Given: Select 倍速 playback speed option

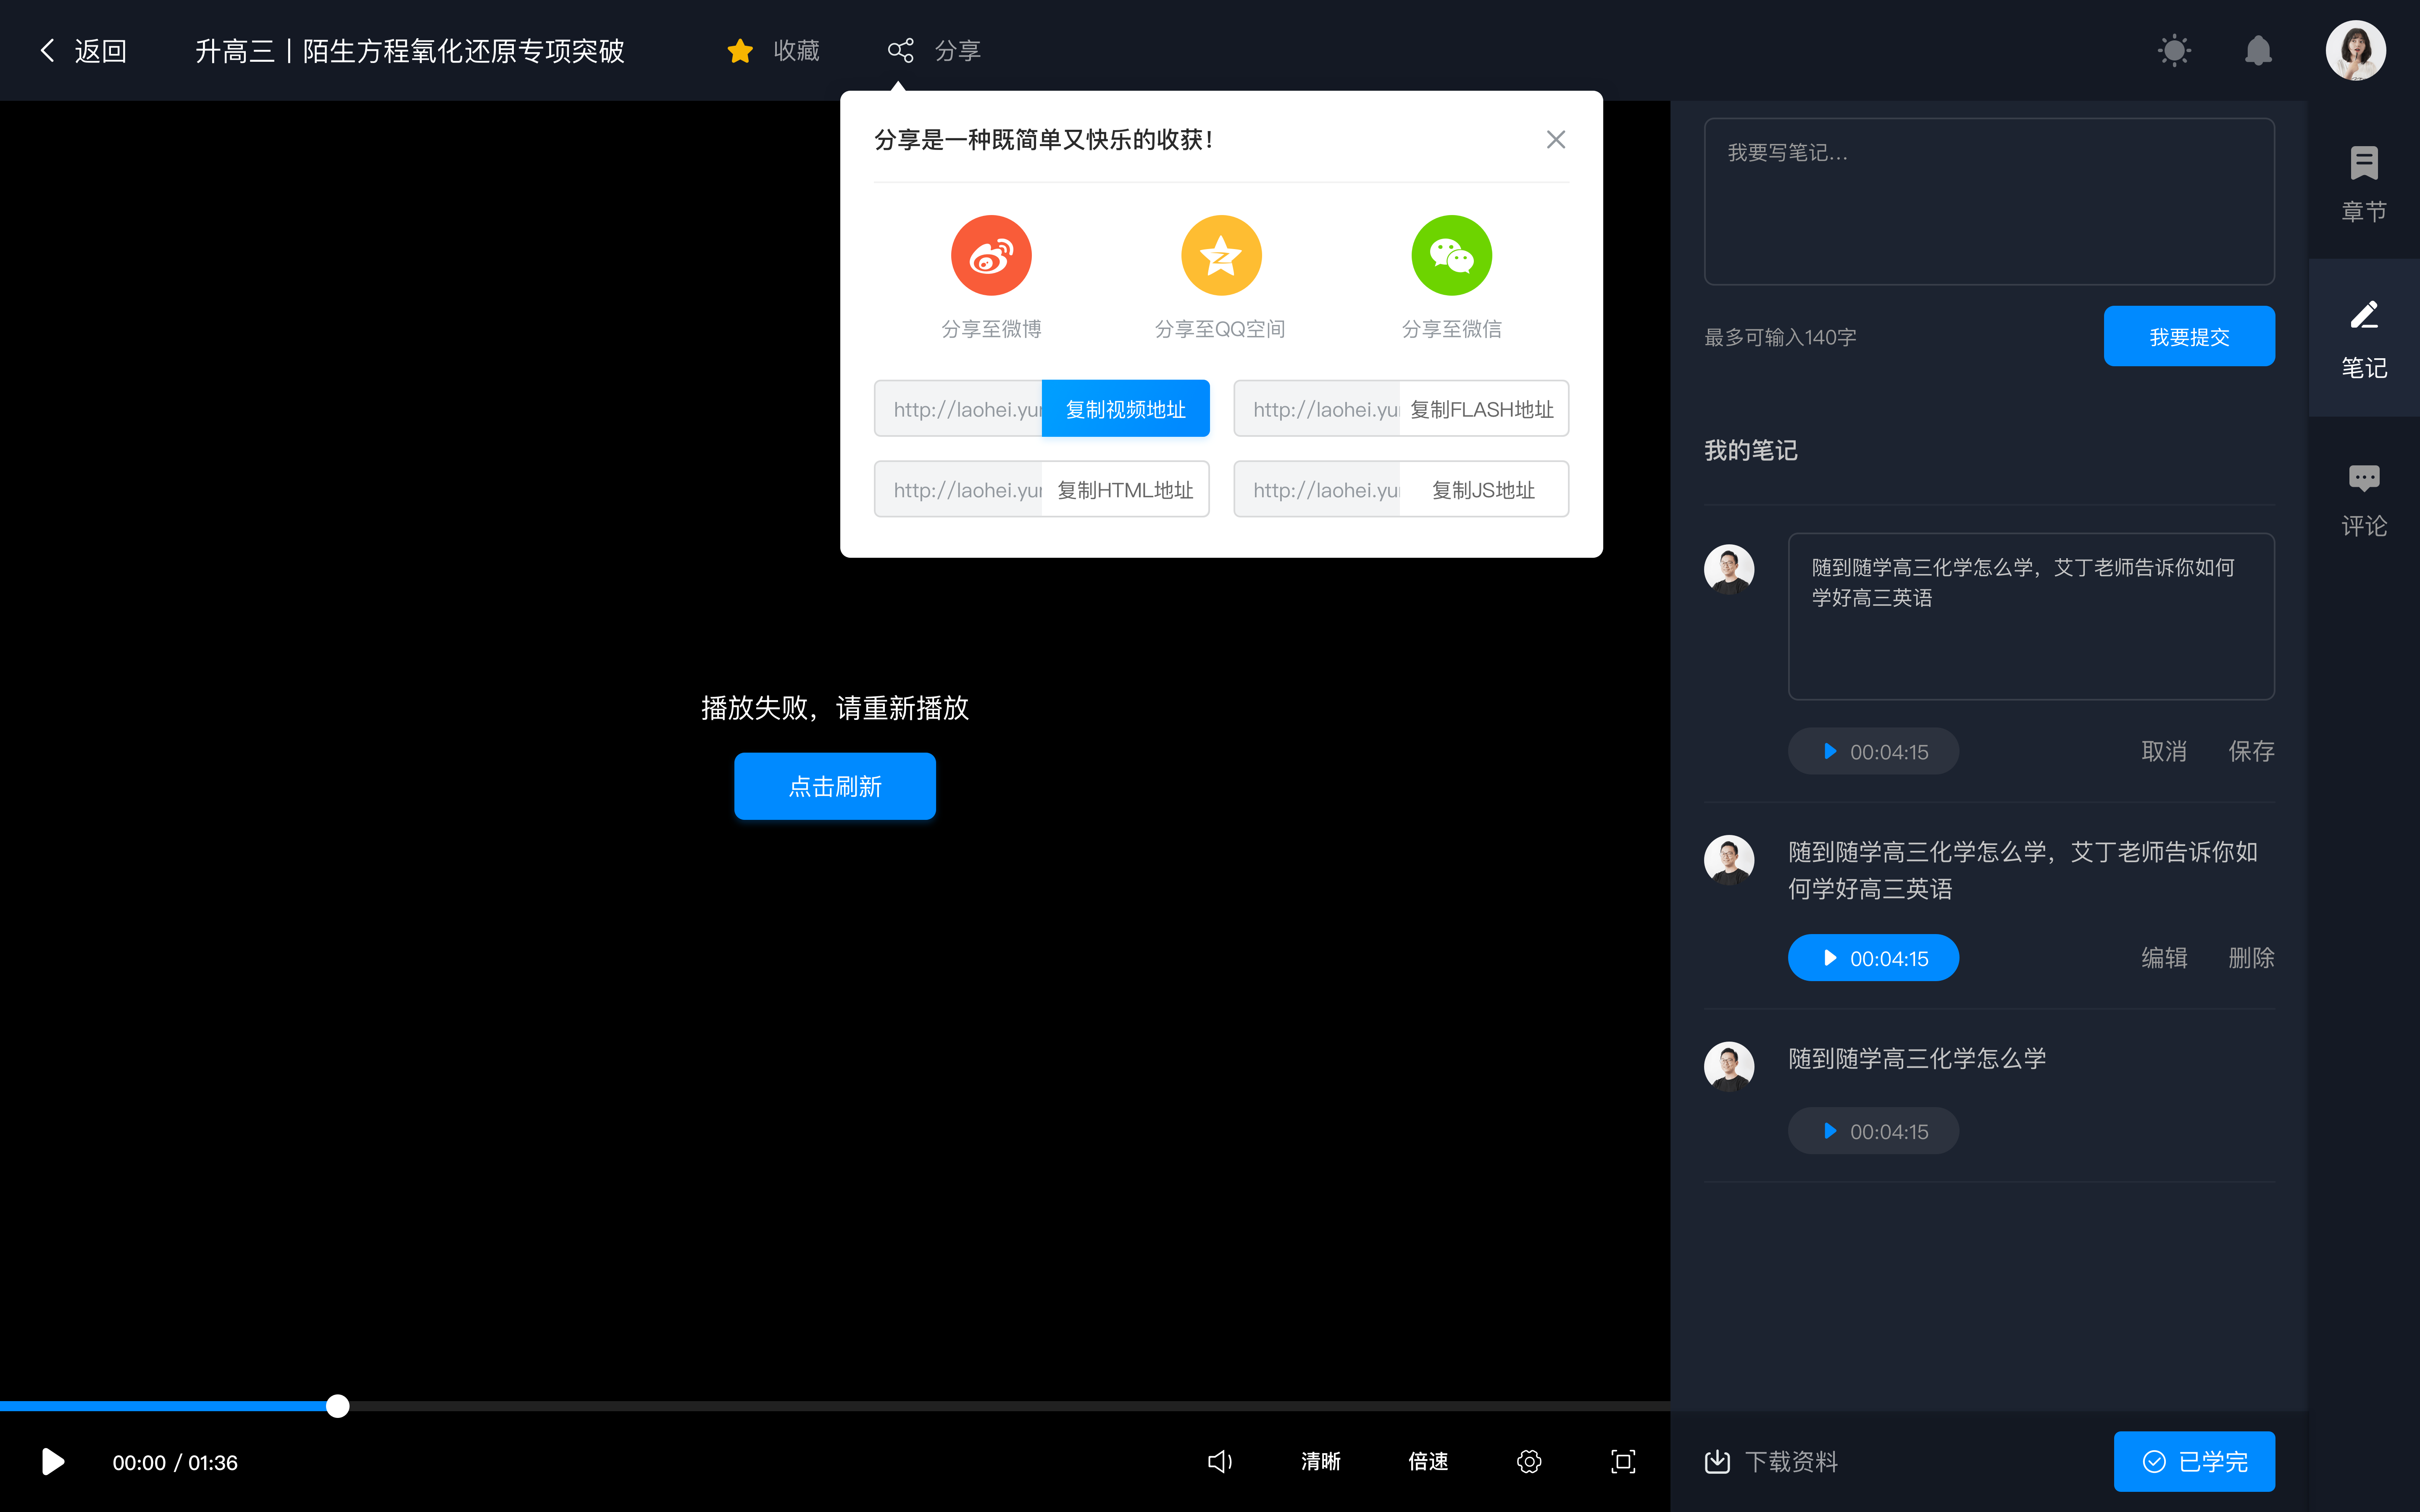Looking at the screenshot, I should [1428, 1462].
